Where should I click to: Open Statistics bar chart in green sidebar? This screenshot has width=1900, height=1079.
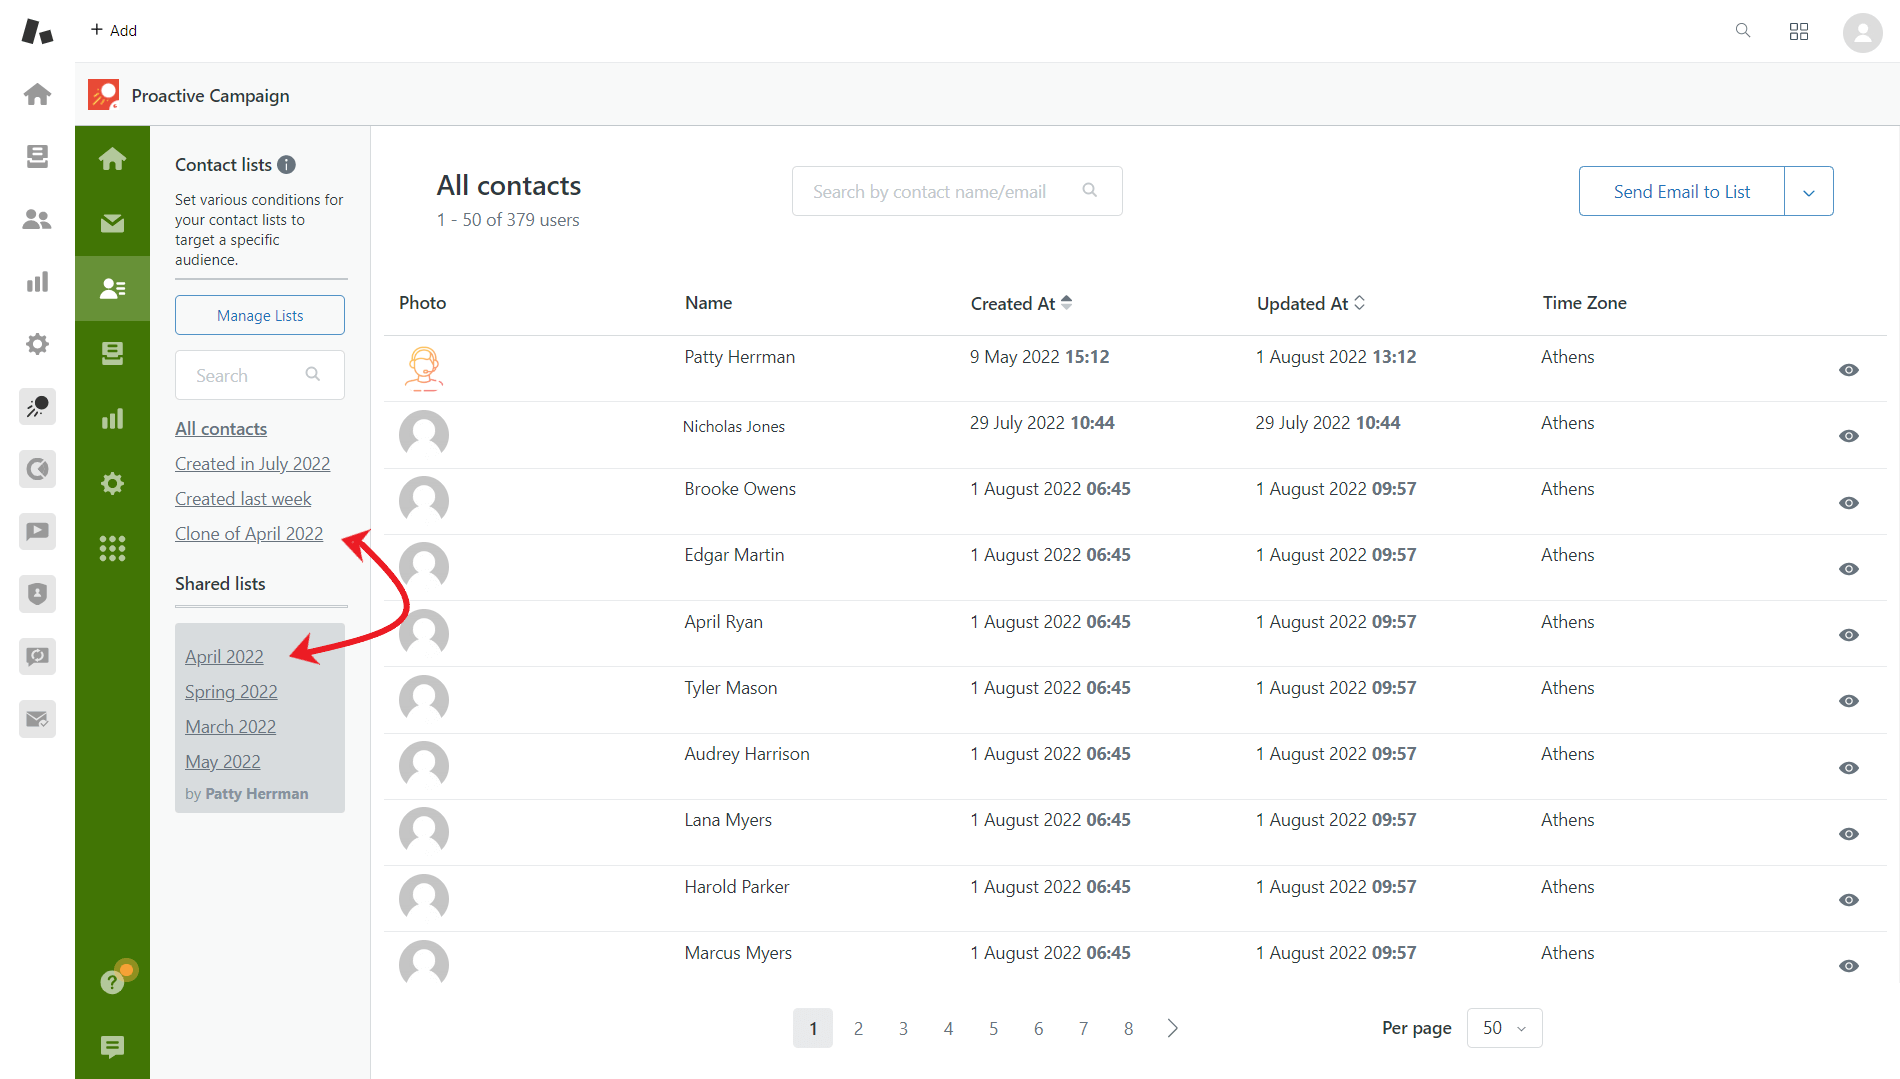[112, 418]
